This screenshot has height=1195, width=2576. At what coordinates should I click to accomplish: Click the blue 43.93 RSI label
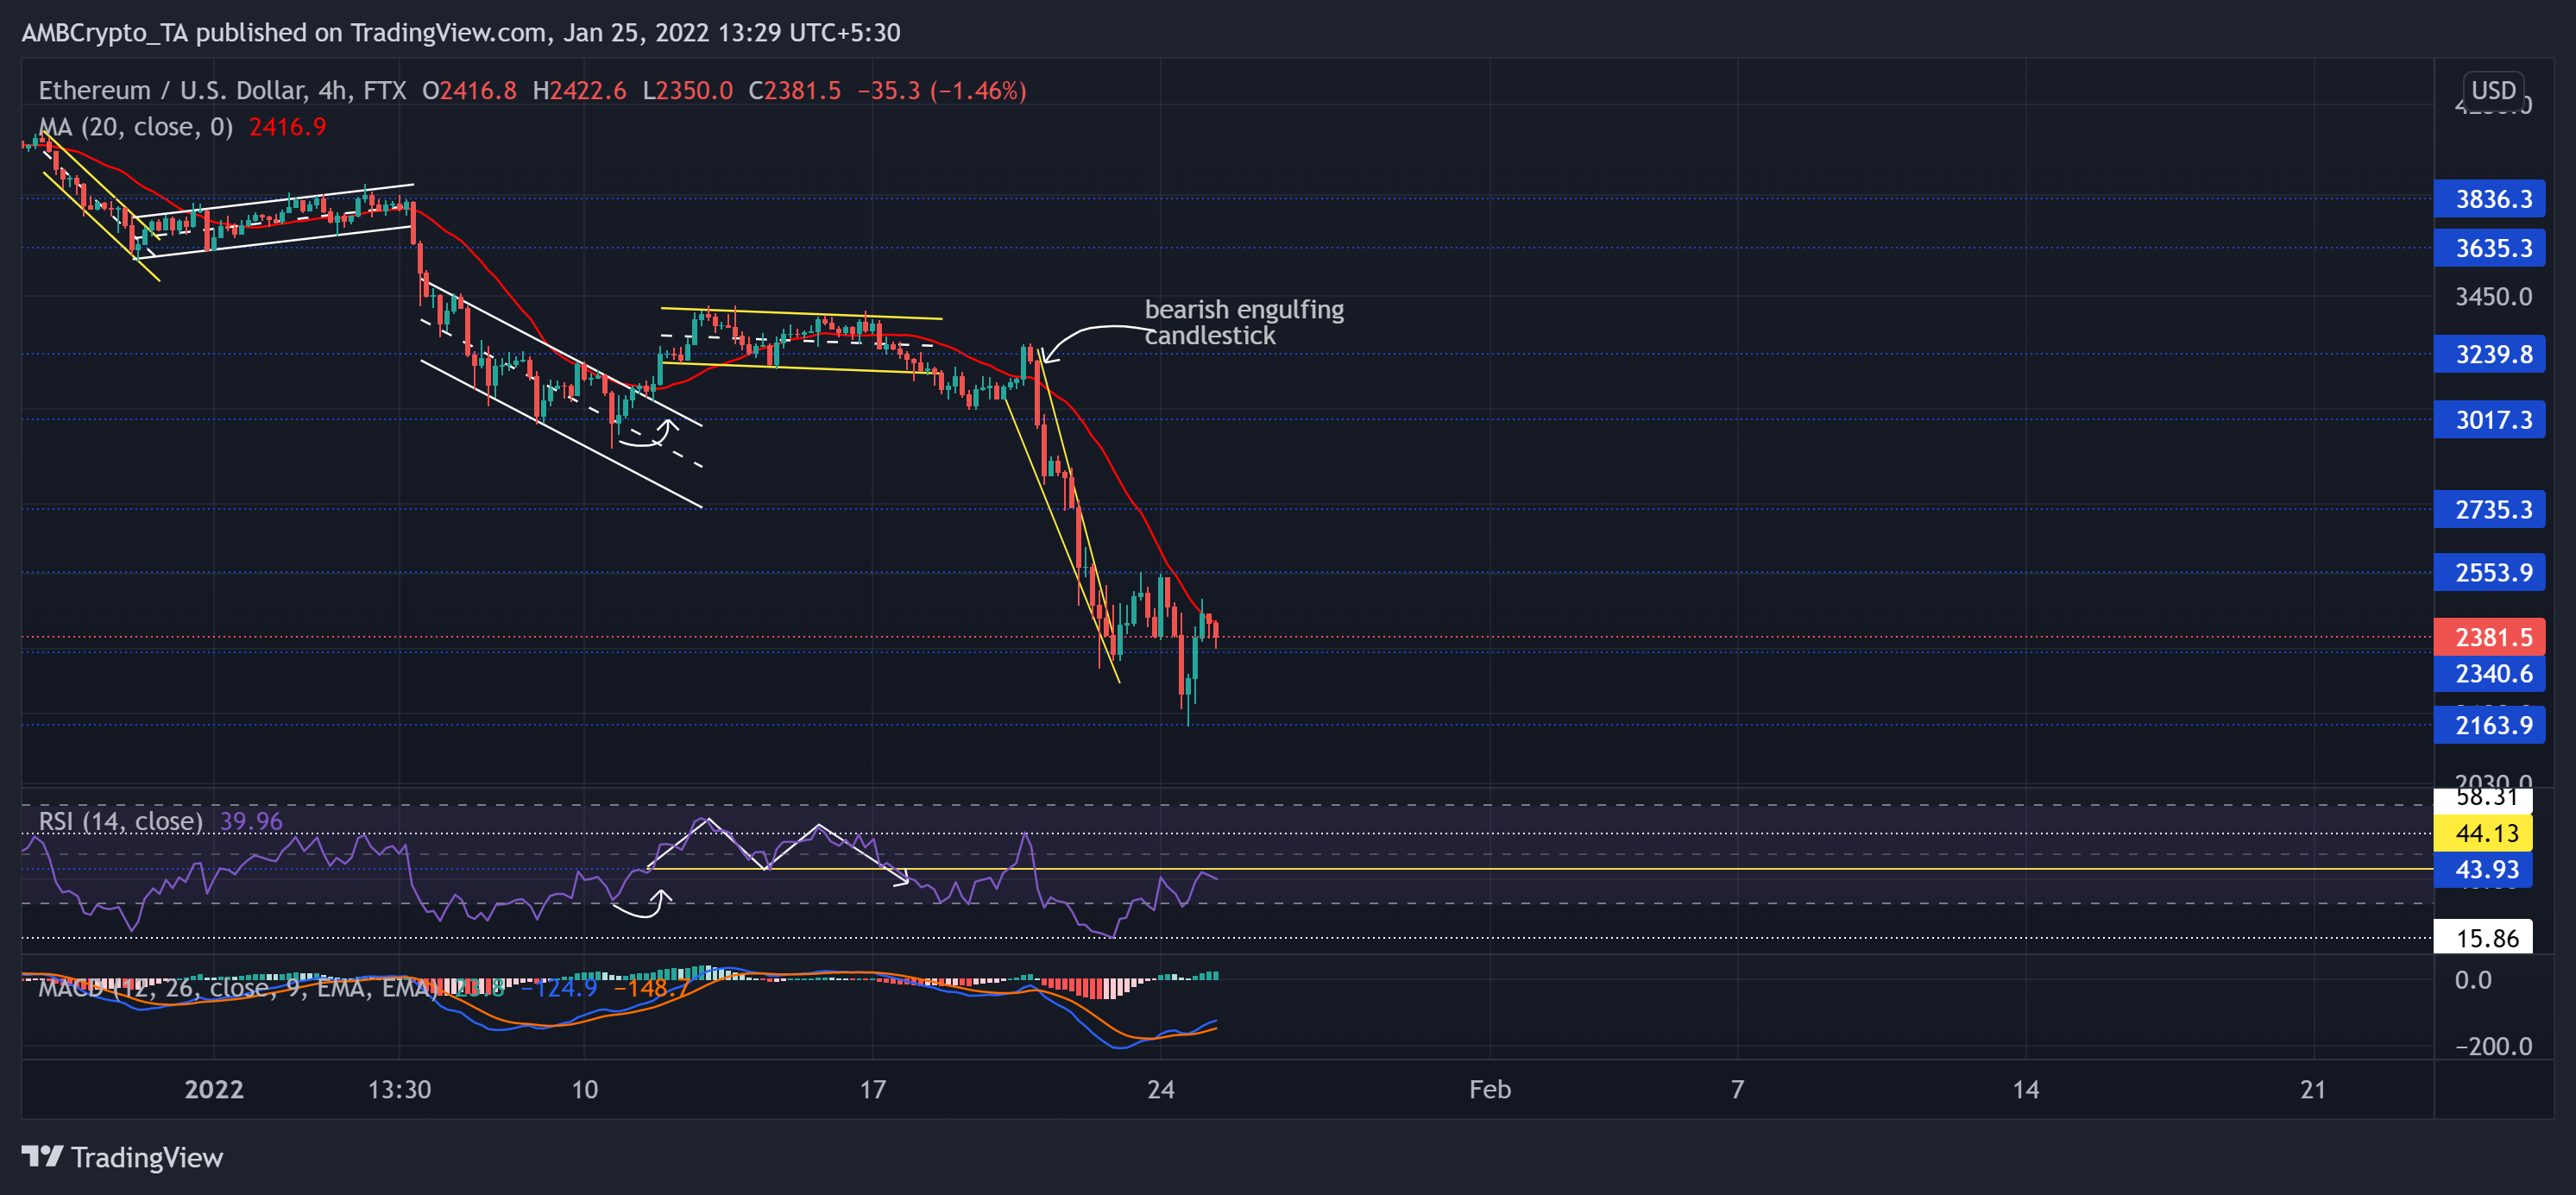tap(2483, 870)
